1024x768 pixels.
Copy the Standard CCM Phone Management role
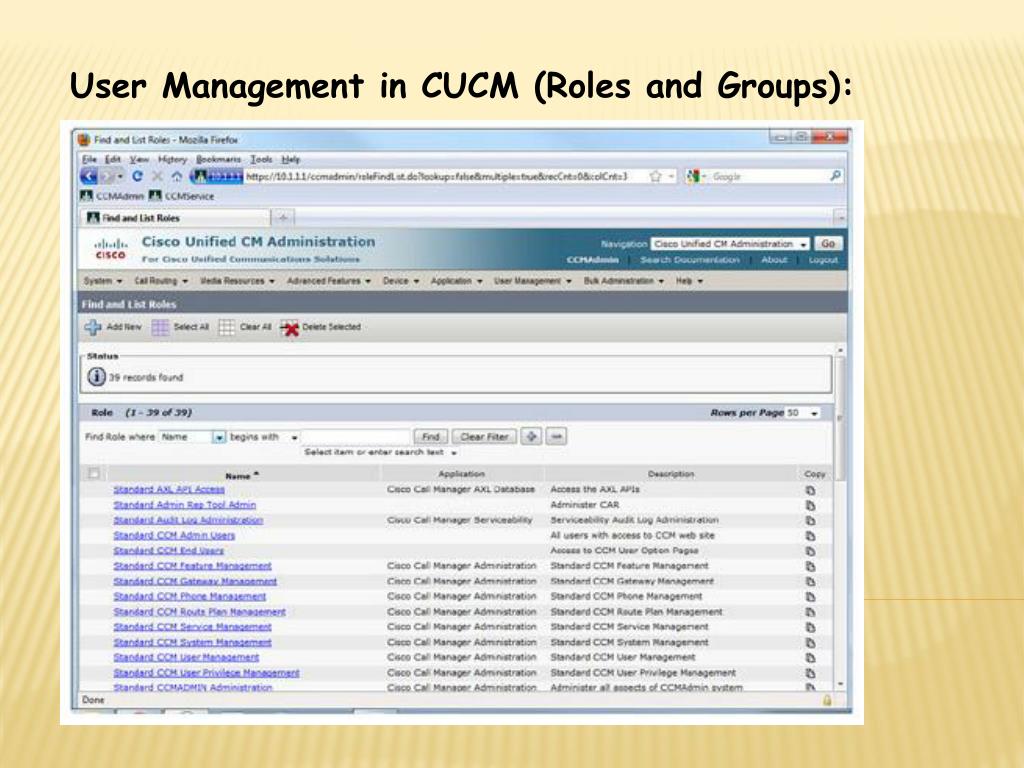810,597
